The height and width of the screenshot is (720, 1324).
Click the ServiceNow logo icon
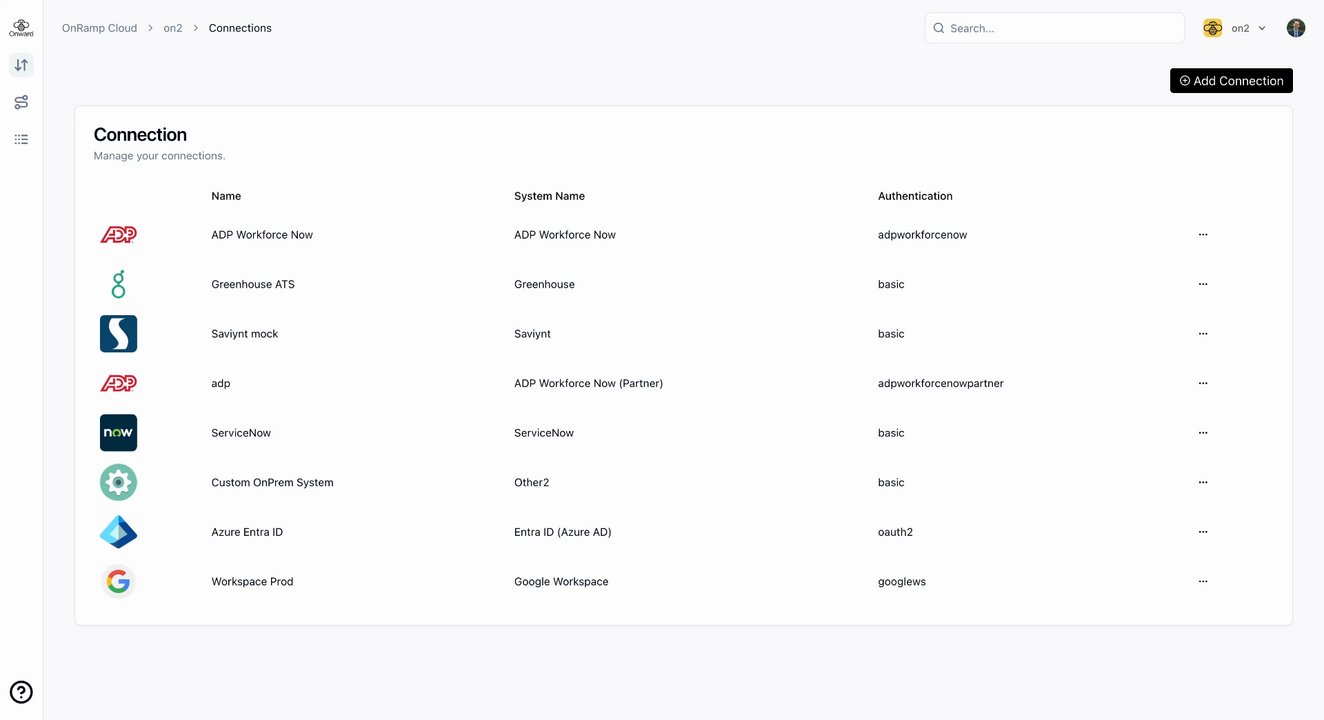click(x=118, y=433)
